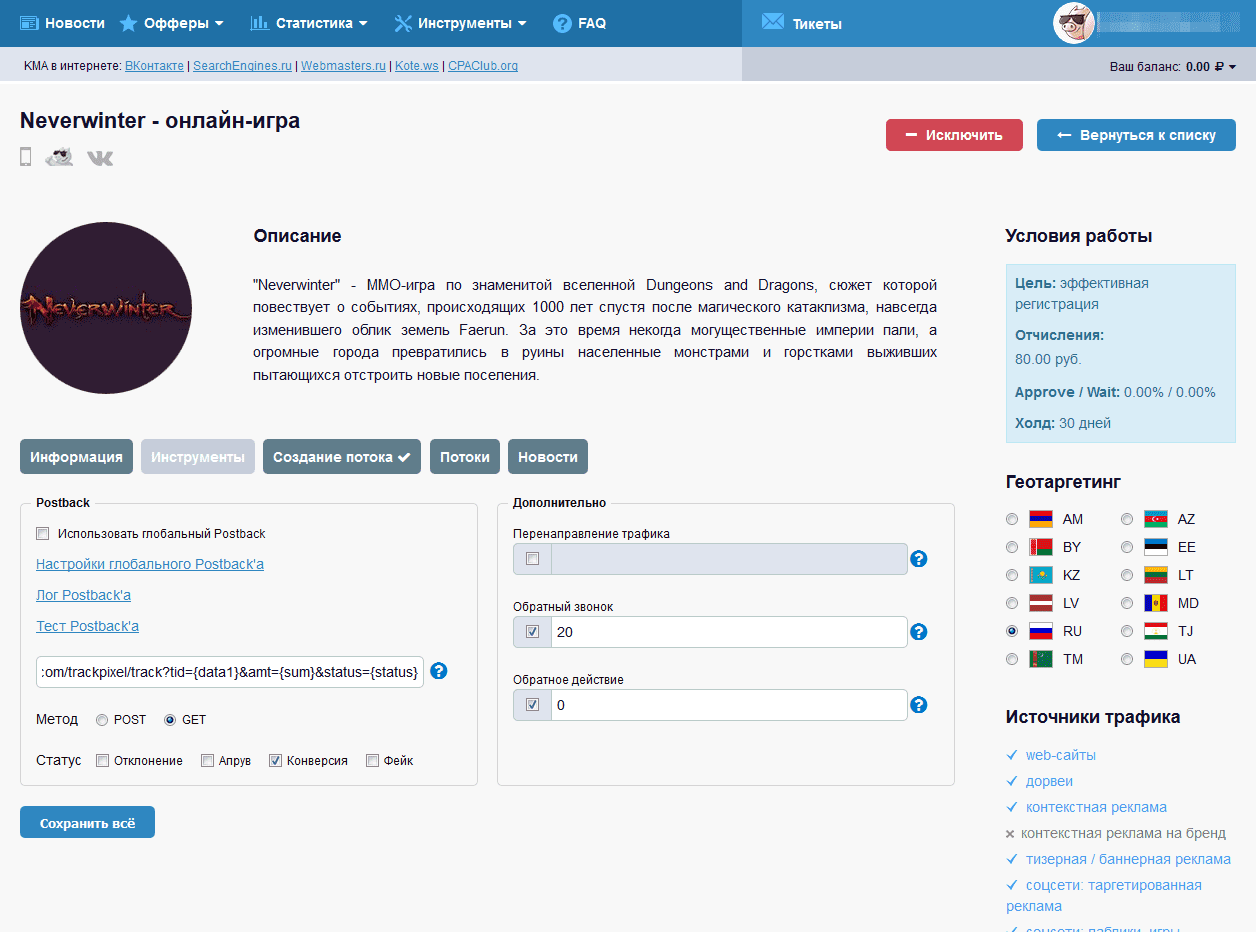1256x932 pixels.
Task: Open the Статистика dropdown menu
Action: (x=309, y=23)
